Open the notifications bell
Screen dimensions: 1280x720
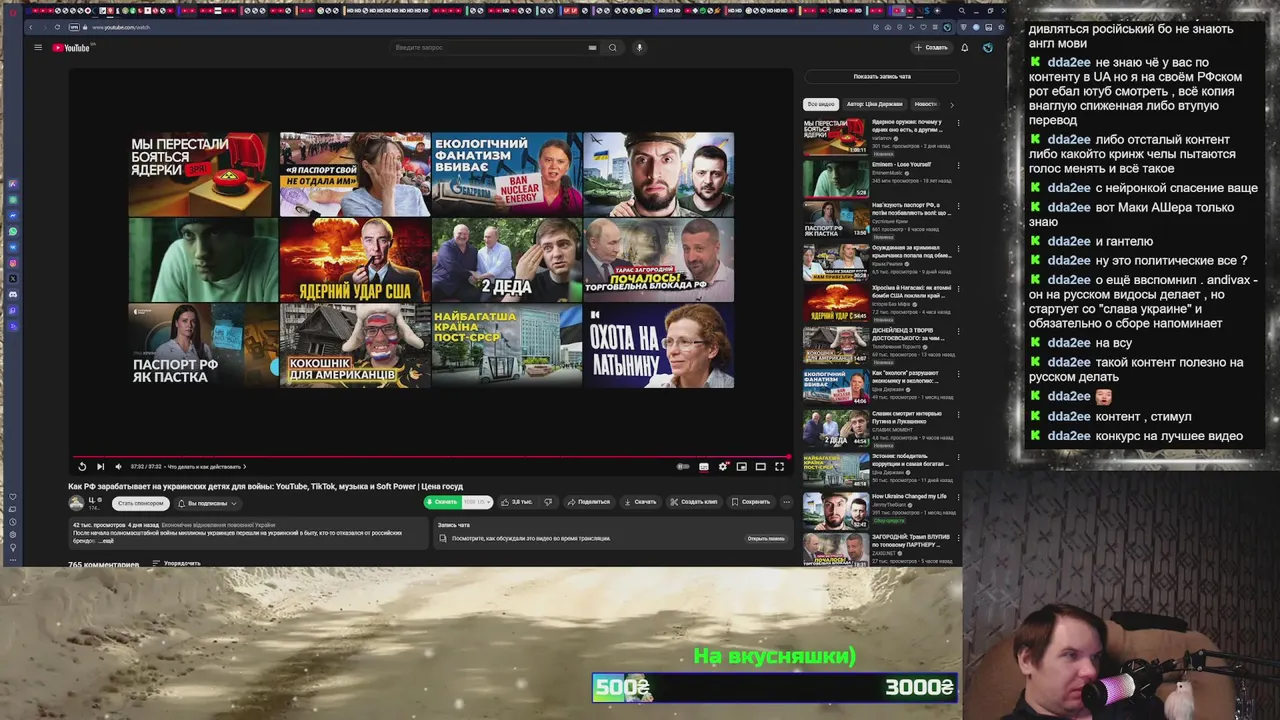[x=964, y=47]
